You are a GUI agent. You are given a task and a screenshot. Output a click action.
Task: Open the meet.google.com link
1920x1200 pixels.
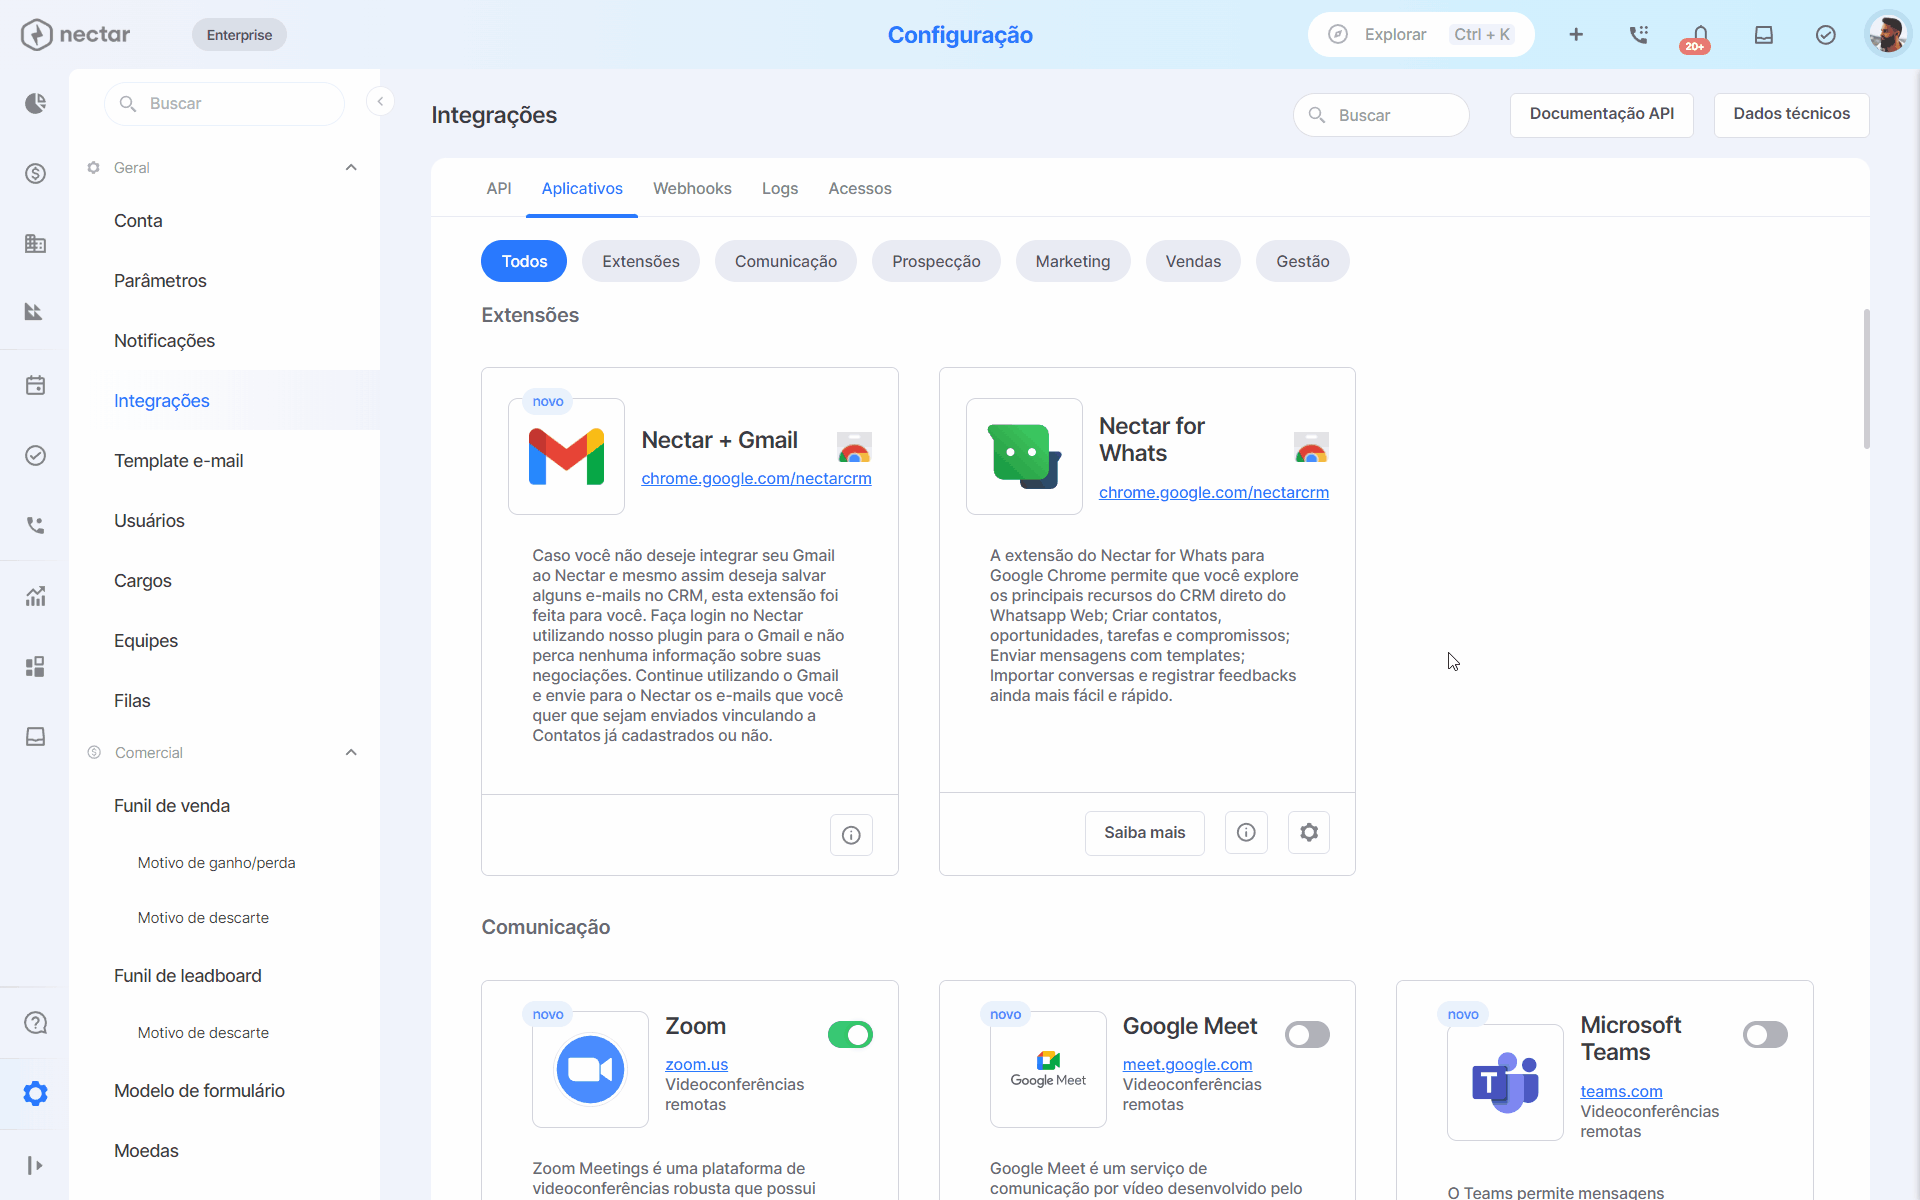pyautogui.click(x=1187, y=1064)
